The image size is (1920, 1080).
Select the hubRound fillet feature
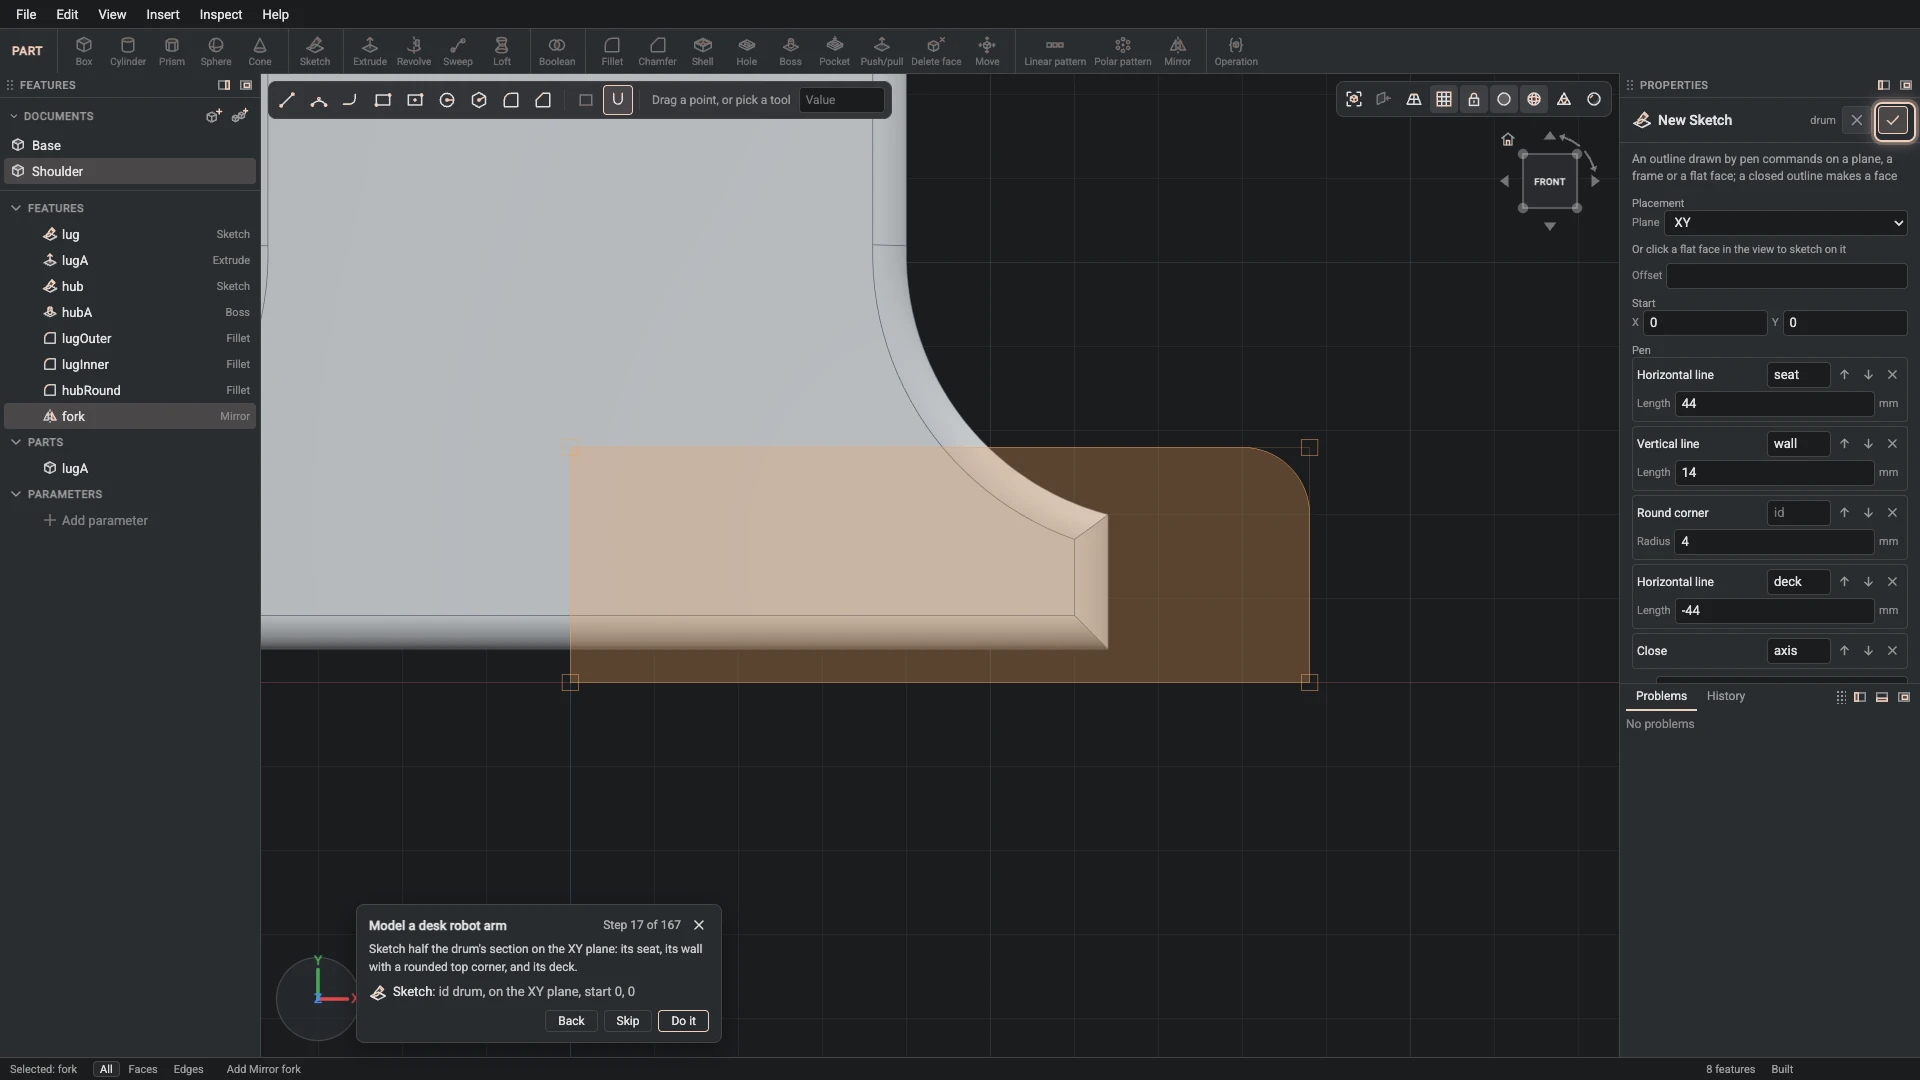[130, 390]
